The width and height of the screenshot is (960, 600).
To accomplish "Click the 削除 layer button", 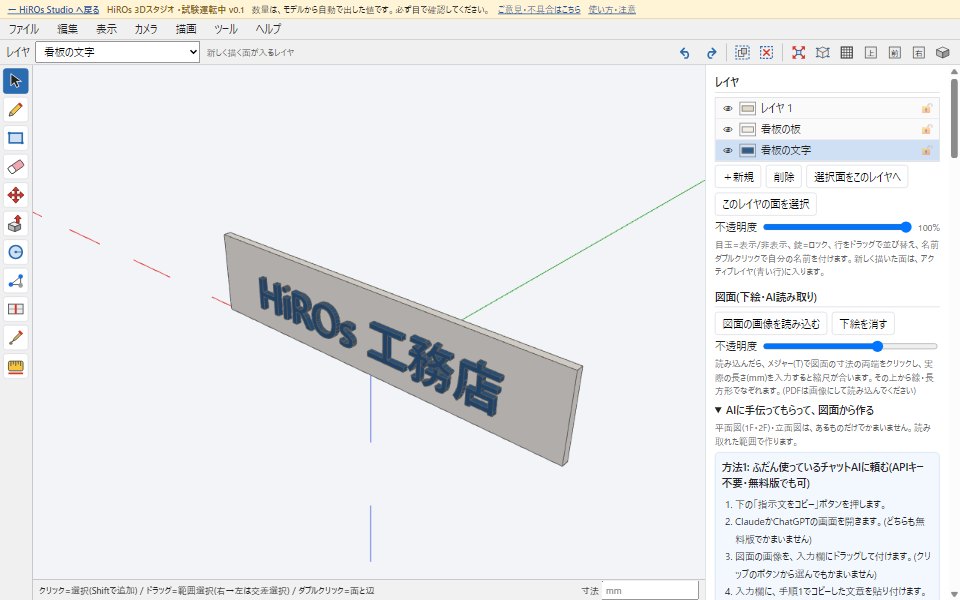I will (784, 177).
